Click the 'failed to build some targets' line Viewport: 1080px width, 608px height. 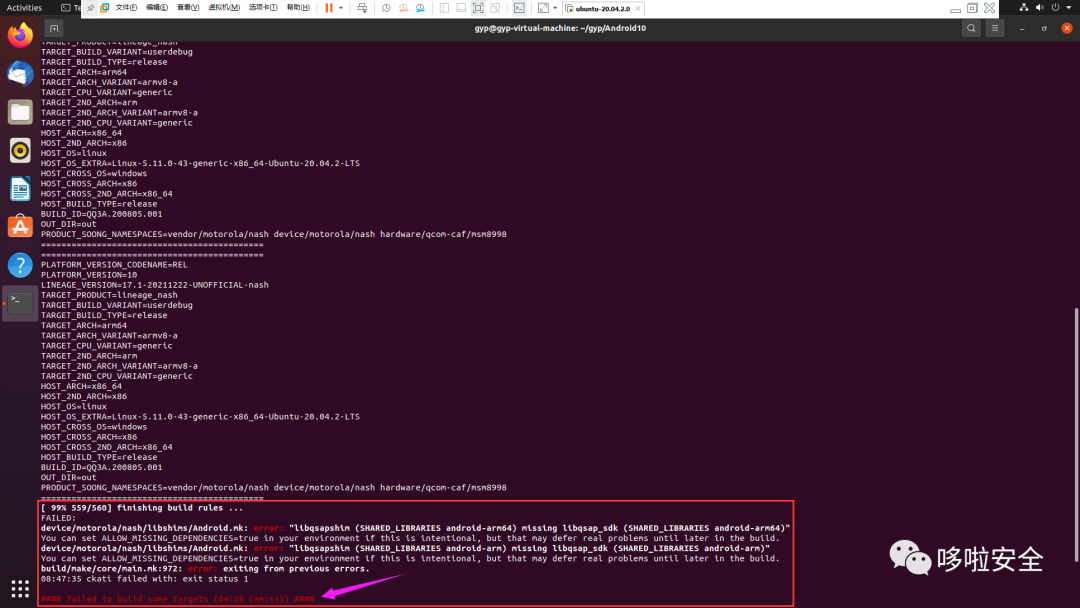[178, 599]
